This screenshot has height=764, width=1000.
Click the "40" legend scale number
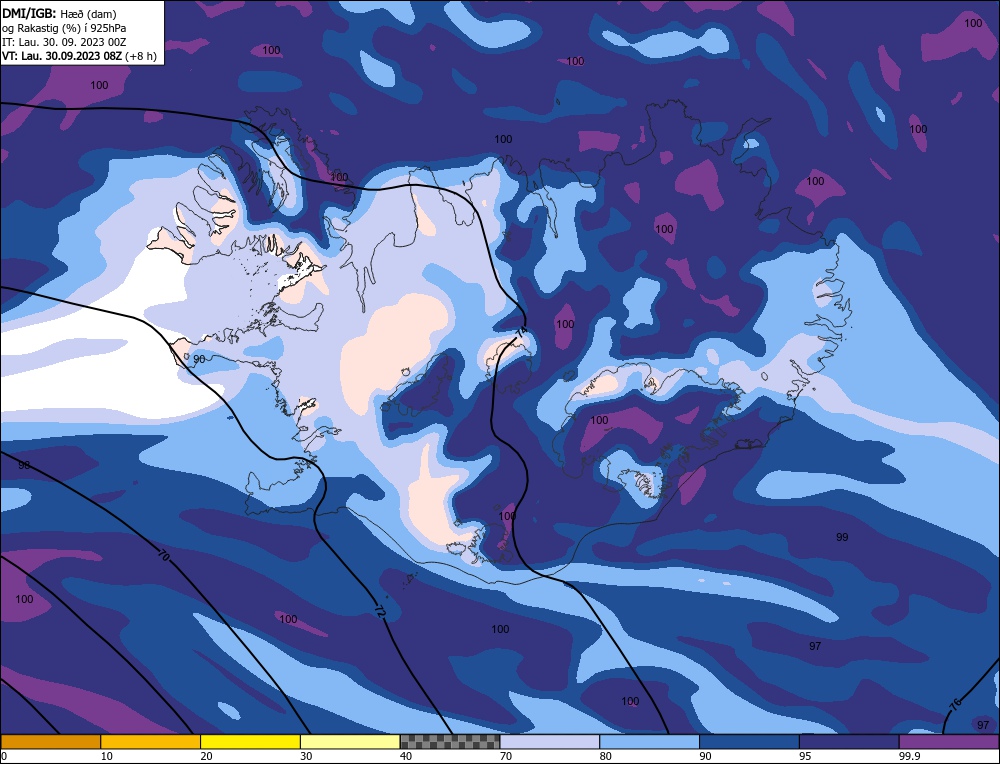coord(406,756)
